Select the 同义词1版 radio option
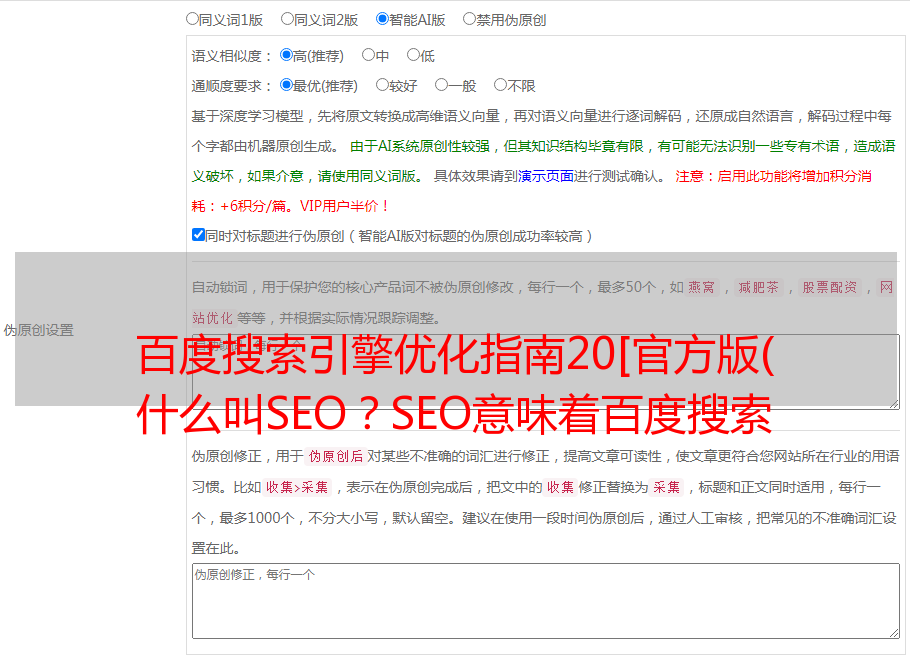The height and width of the screenshot is (658, 911). (x=192, y=19)
